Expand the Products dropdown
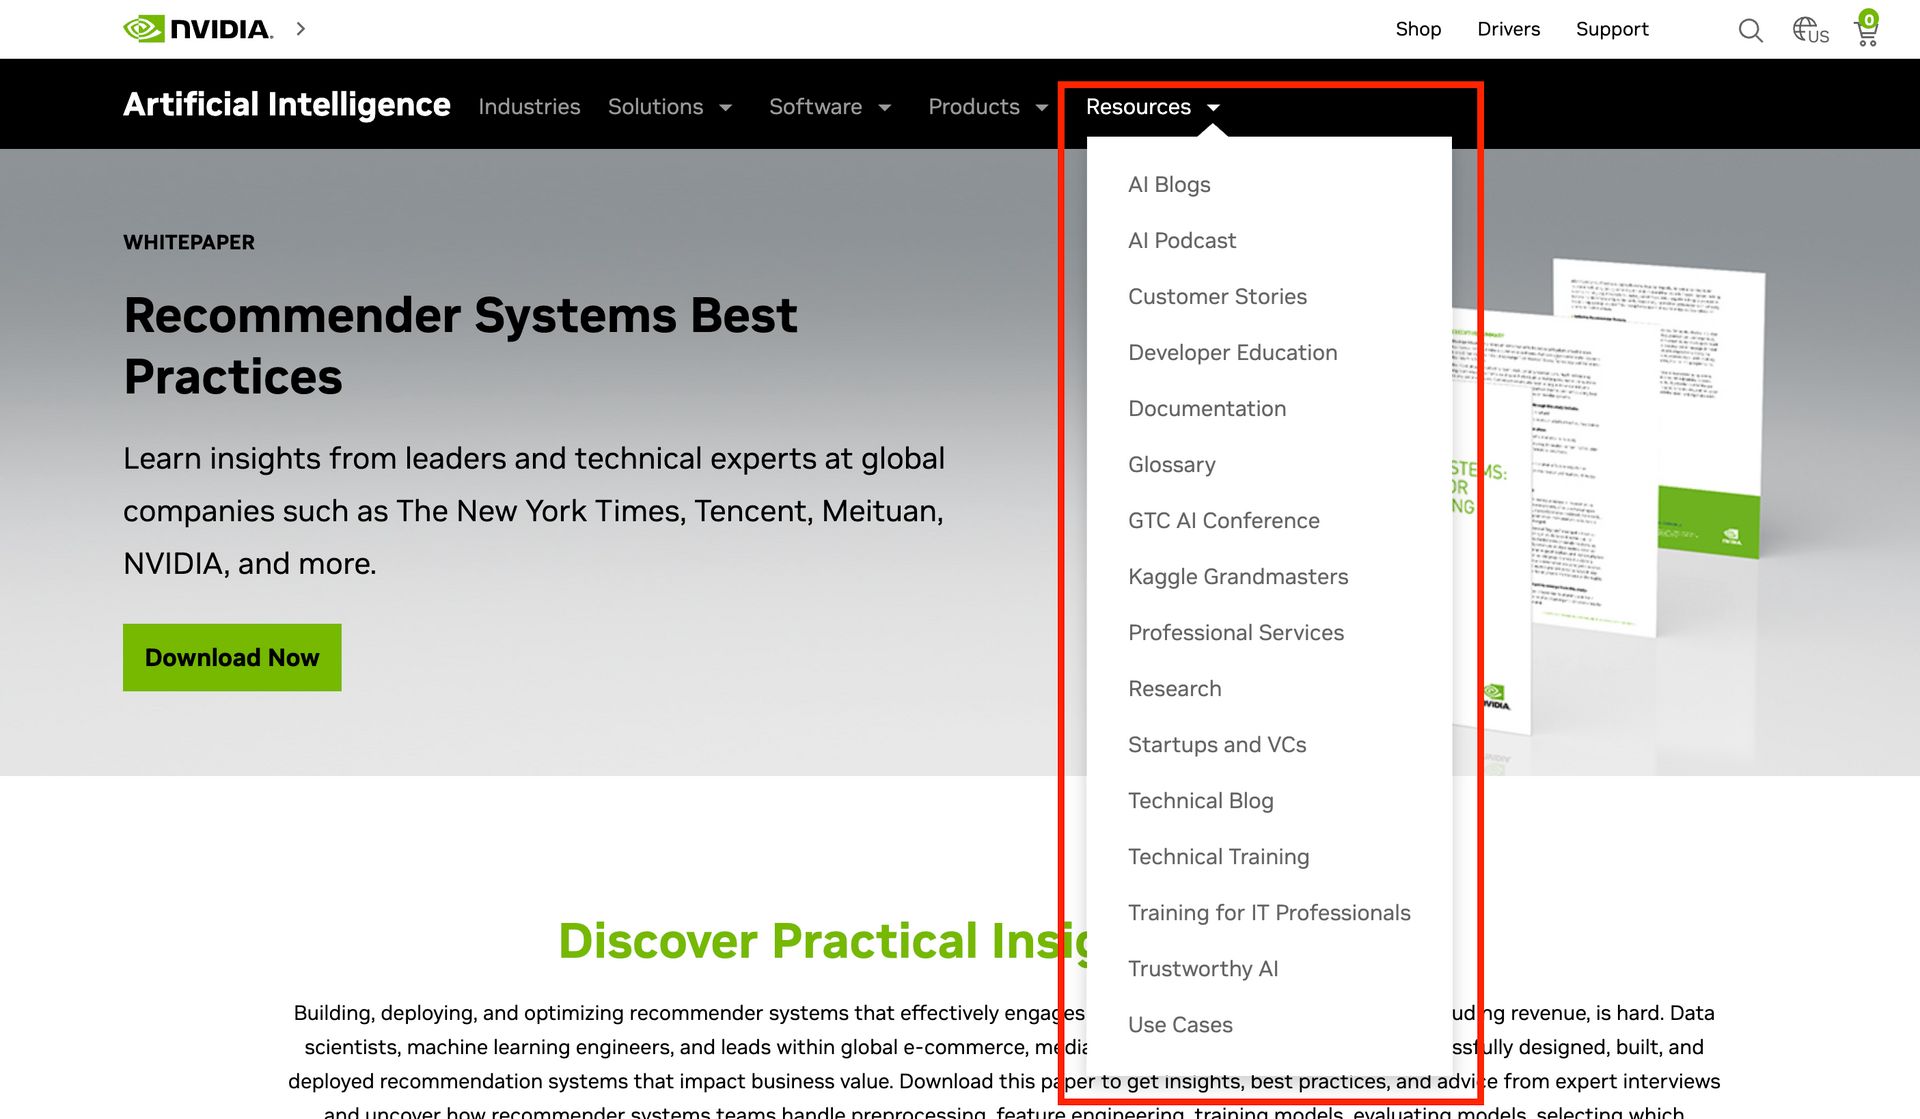Image resolution: width=1920 pixels, height=1119 pixels. pos(987,107)
